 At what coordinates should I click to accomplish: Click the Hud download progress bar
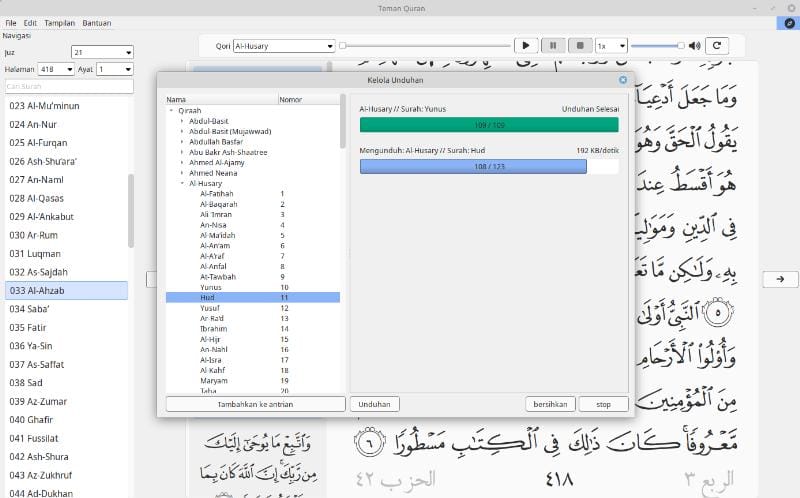click(x=489, y=166)
